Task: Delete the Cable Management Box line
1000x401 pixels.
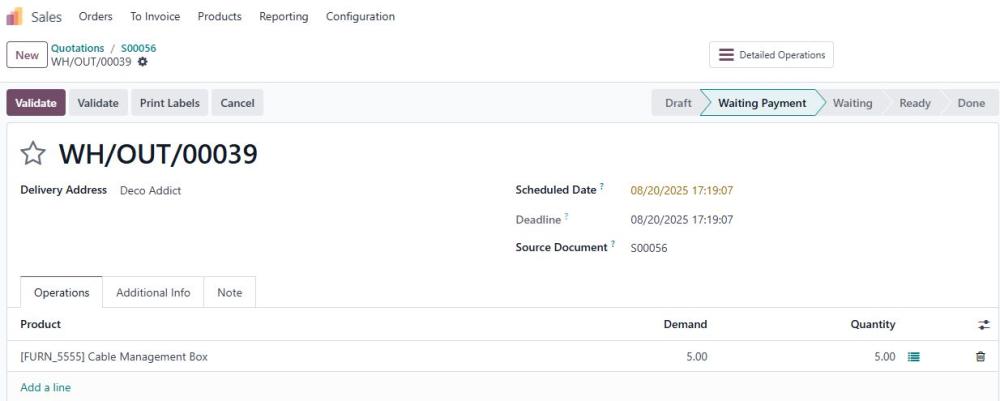Action: [981, 357]
